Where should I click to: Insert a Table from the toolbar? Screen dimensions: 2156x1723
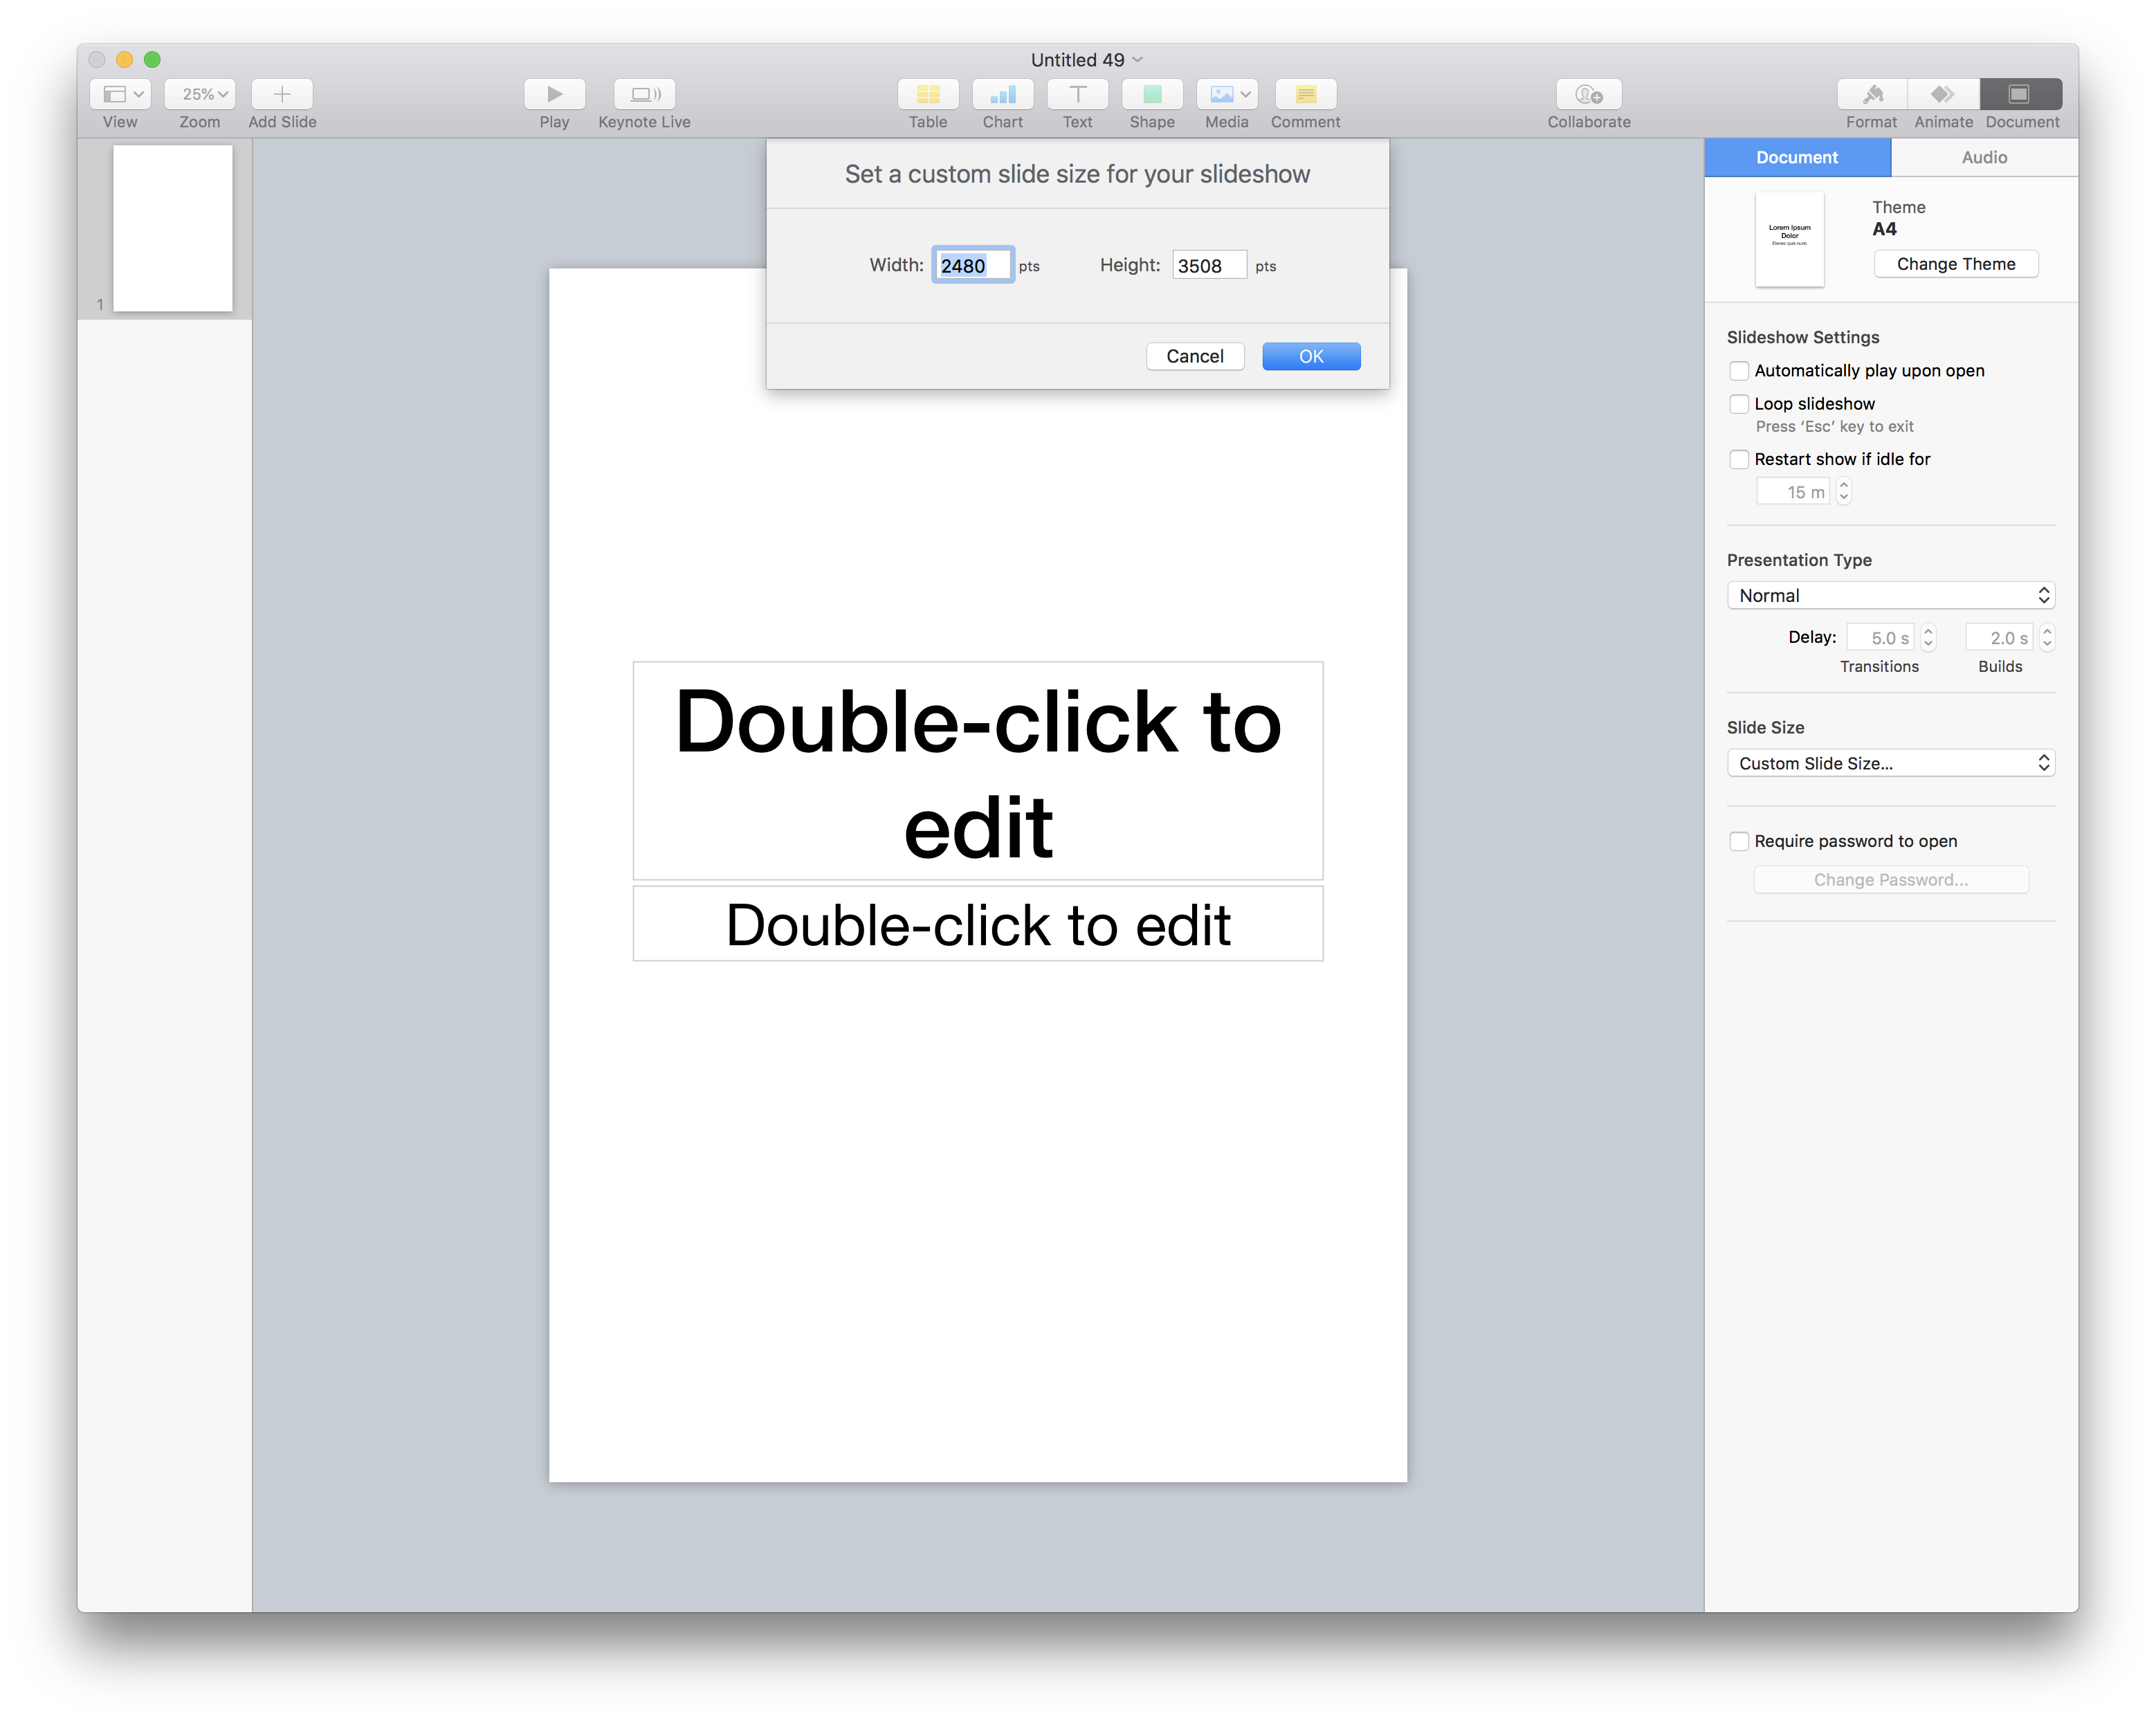(x=927, y=94)
